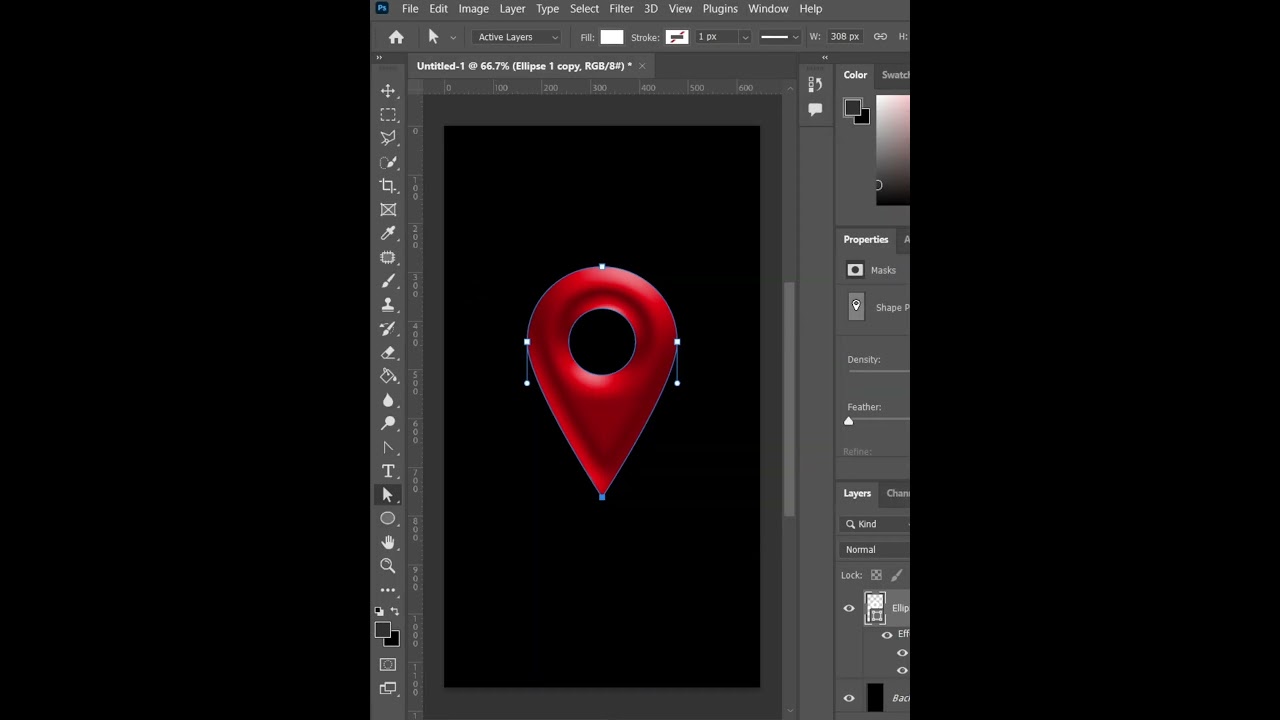Screen dimensions: 1280x720
Task: Select the Crop tool
Action: (x=388, y=186)
